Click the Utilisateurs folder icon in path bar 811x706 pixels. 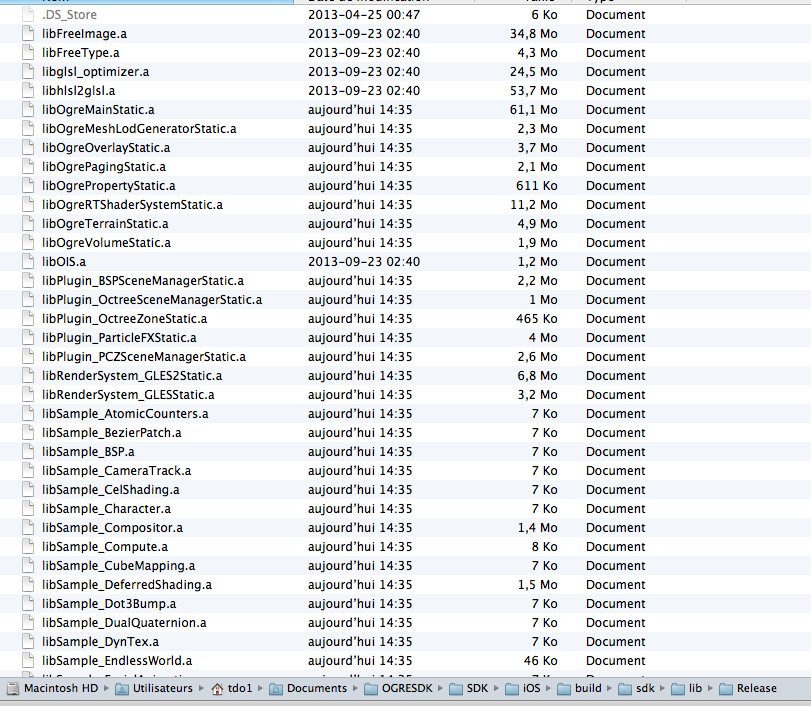122,688
